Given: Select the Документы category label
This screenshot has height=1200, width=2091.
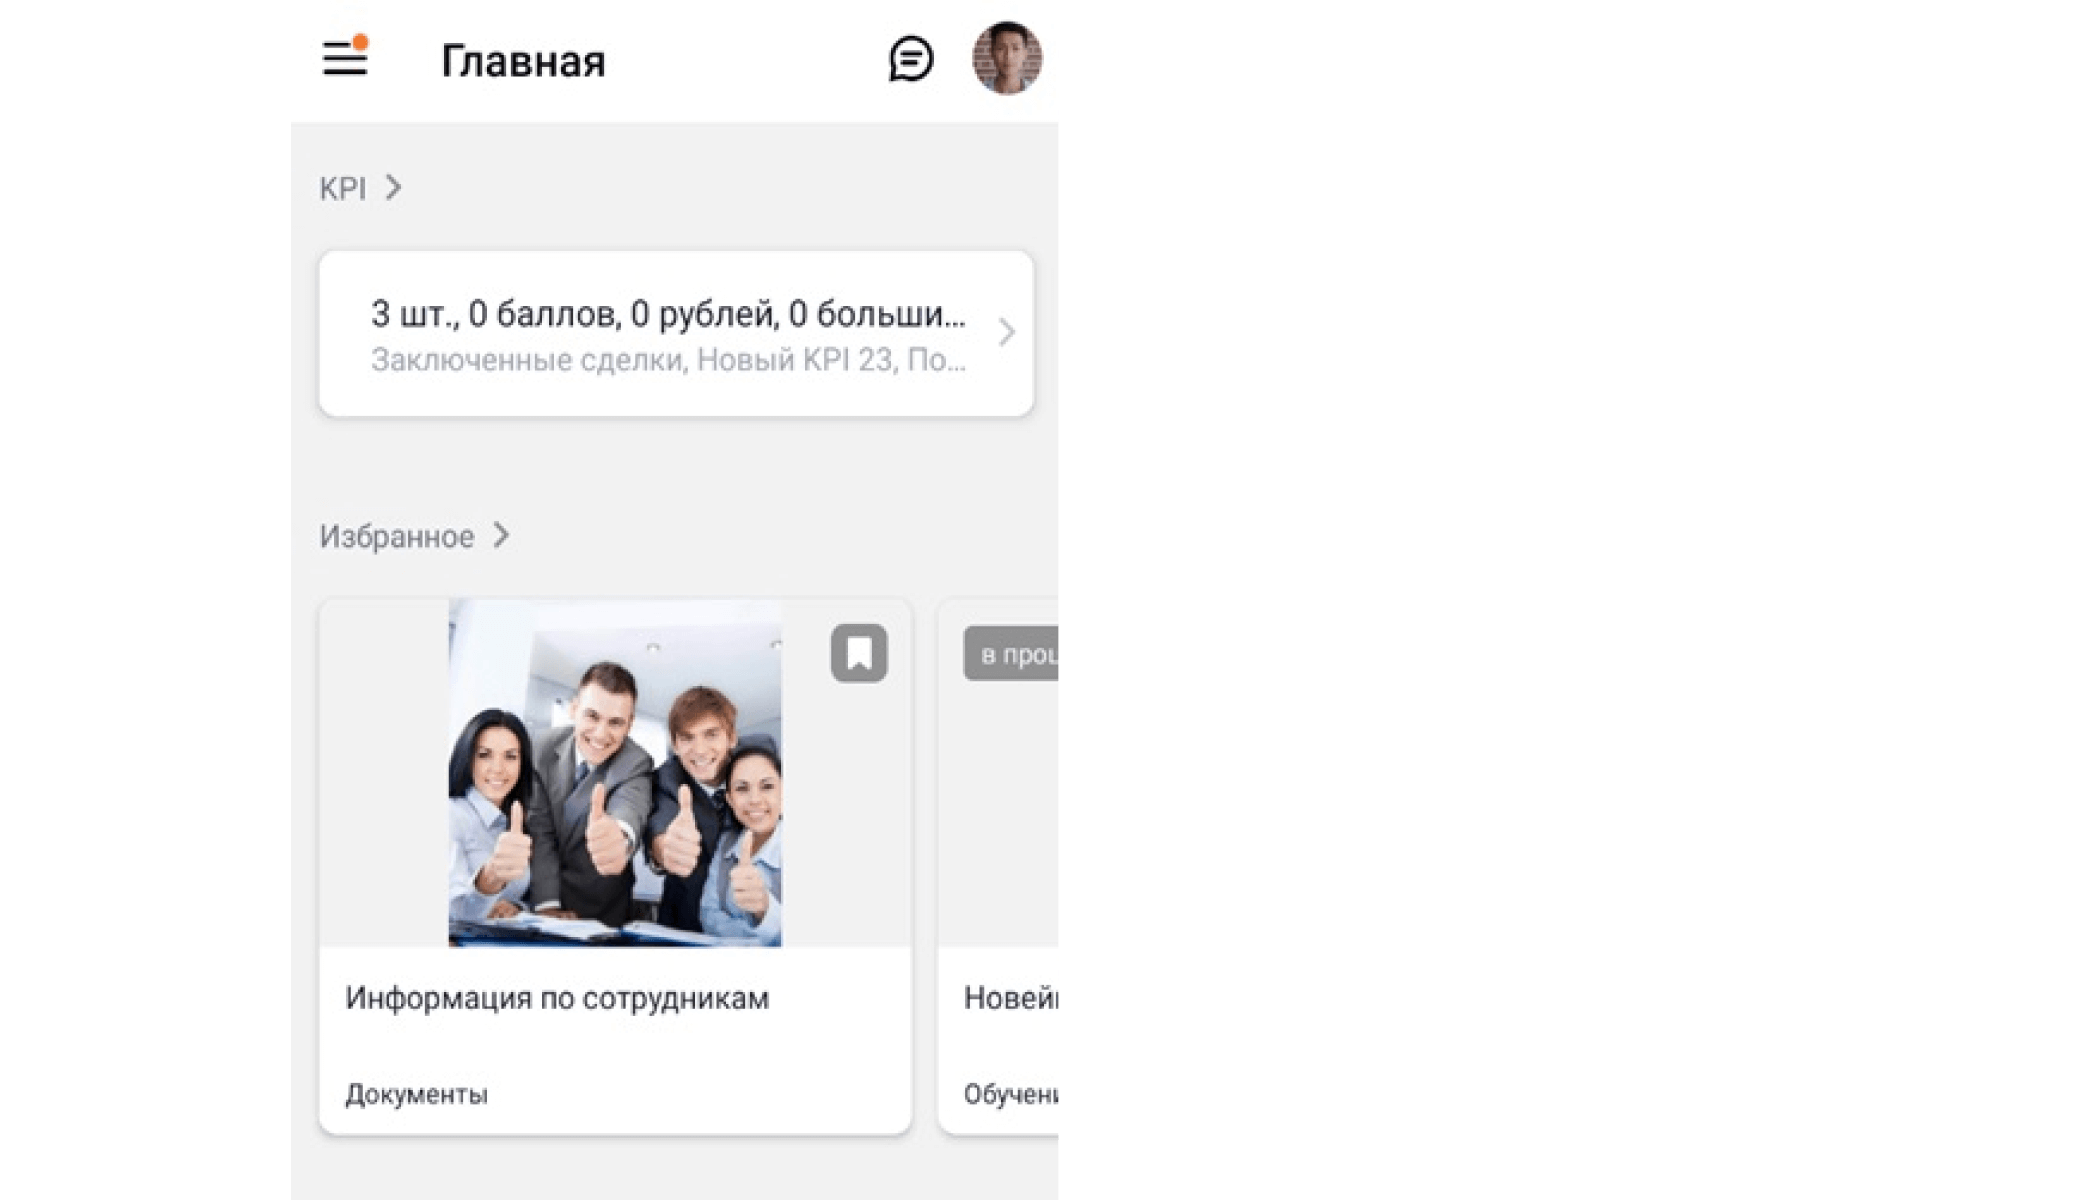Looking at the screenshot, I should [417, 1094].
